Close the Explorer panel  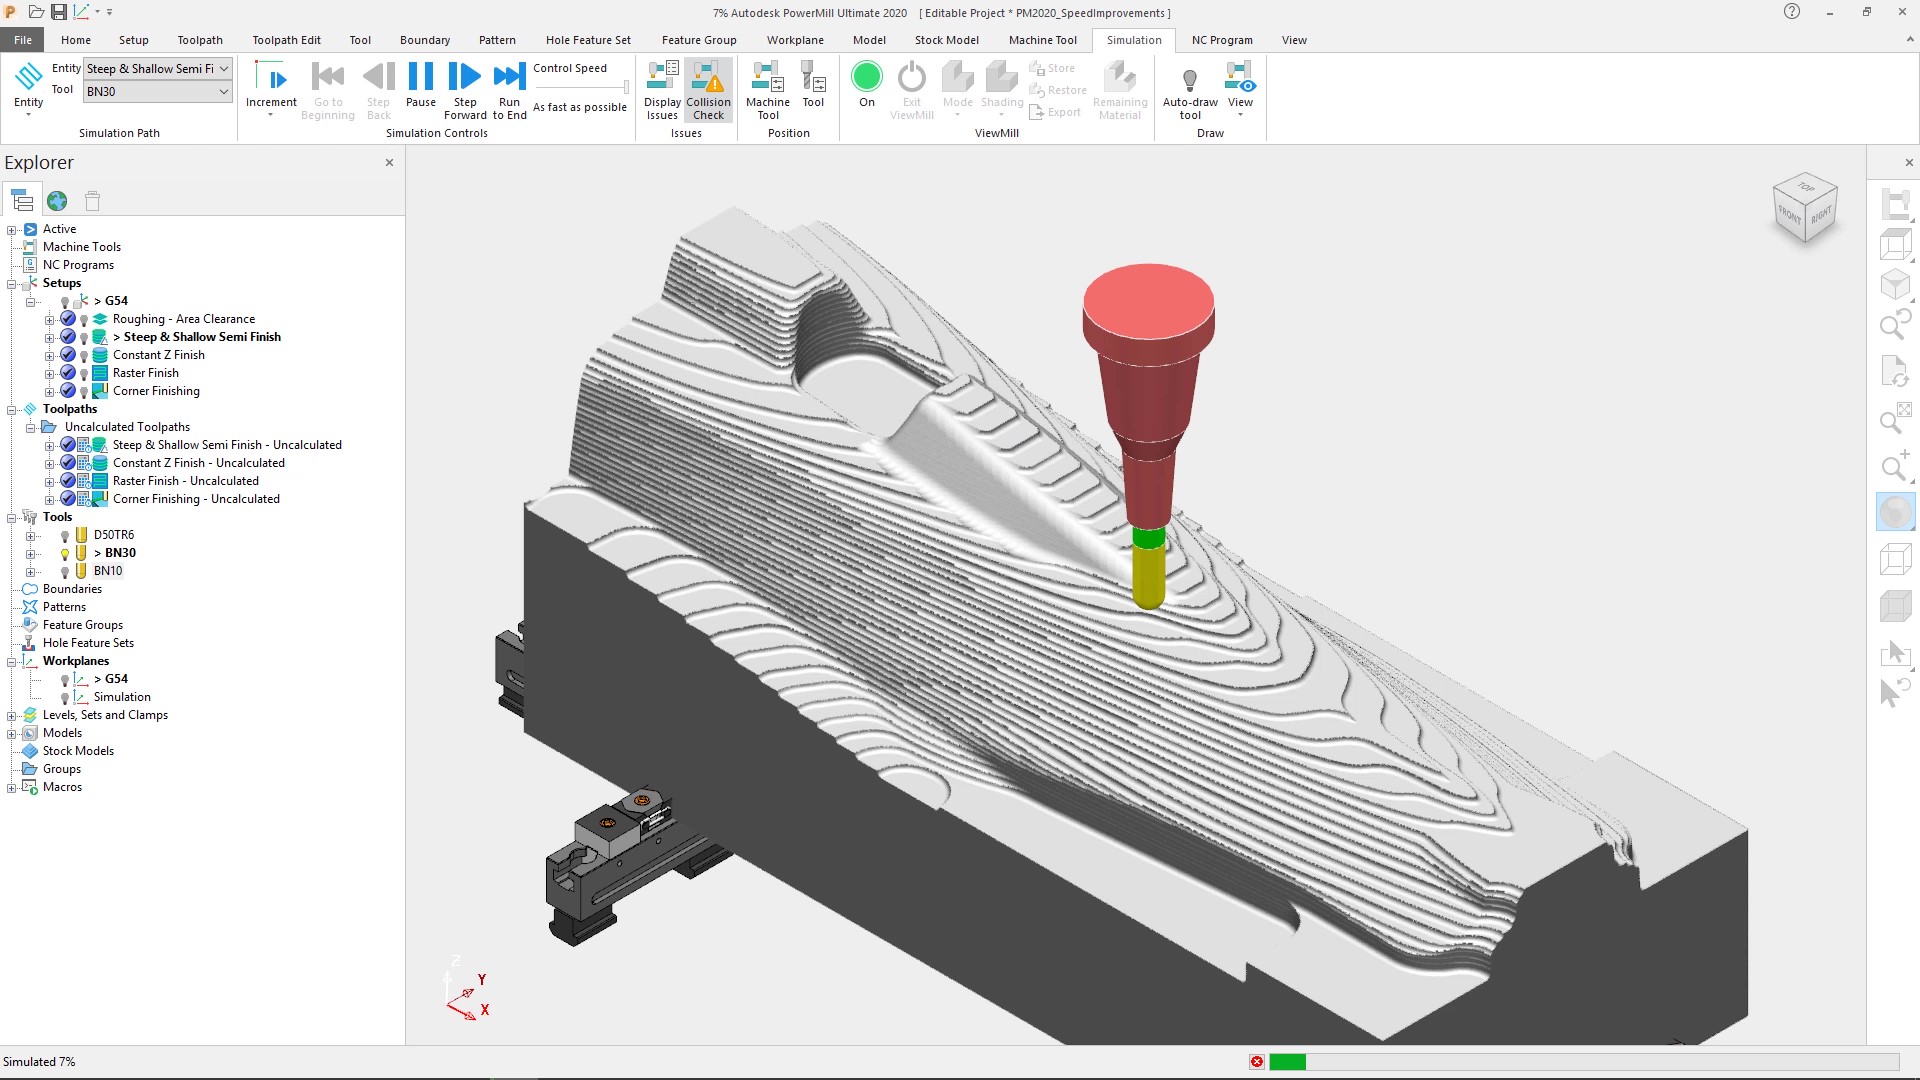point(389,162)
